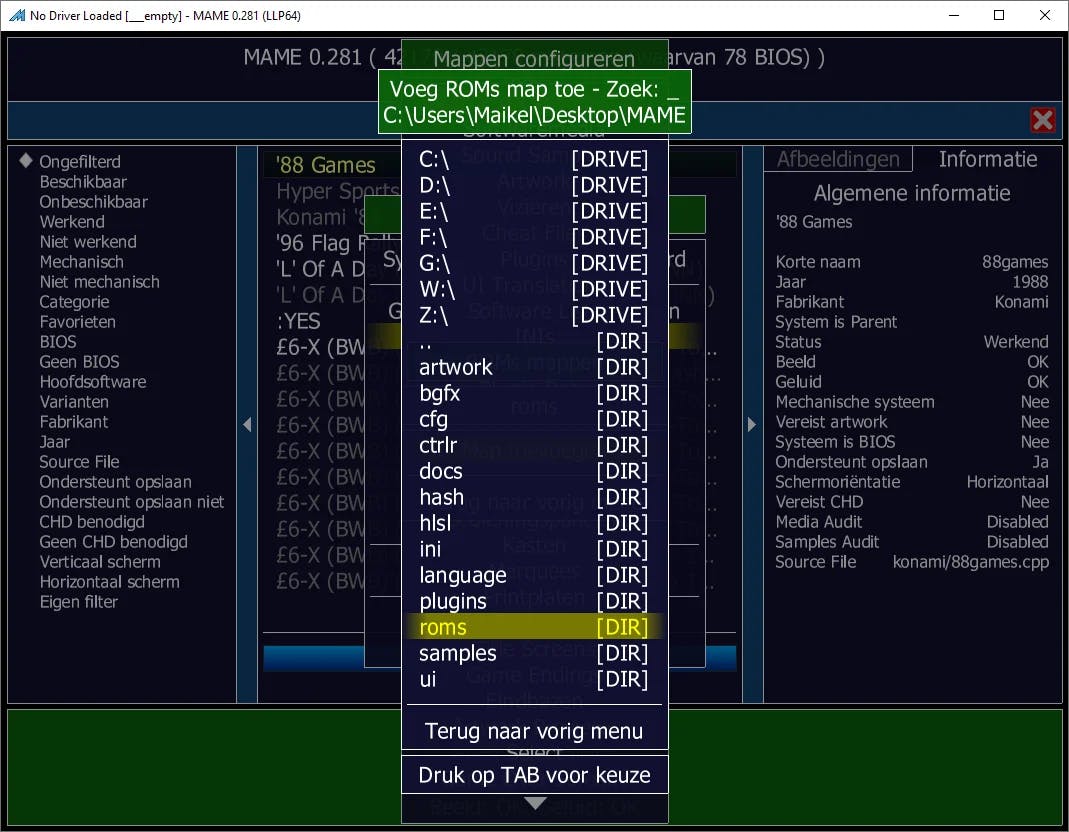Select the Ondersteunt opslaan niet filter
The image size is (1069, 832).
(132, 501)
